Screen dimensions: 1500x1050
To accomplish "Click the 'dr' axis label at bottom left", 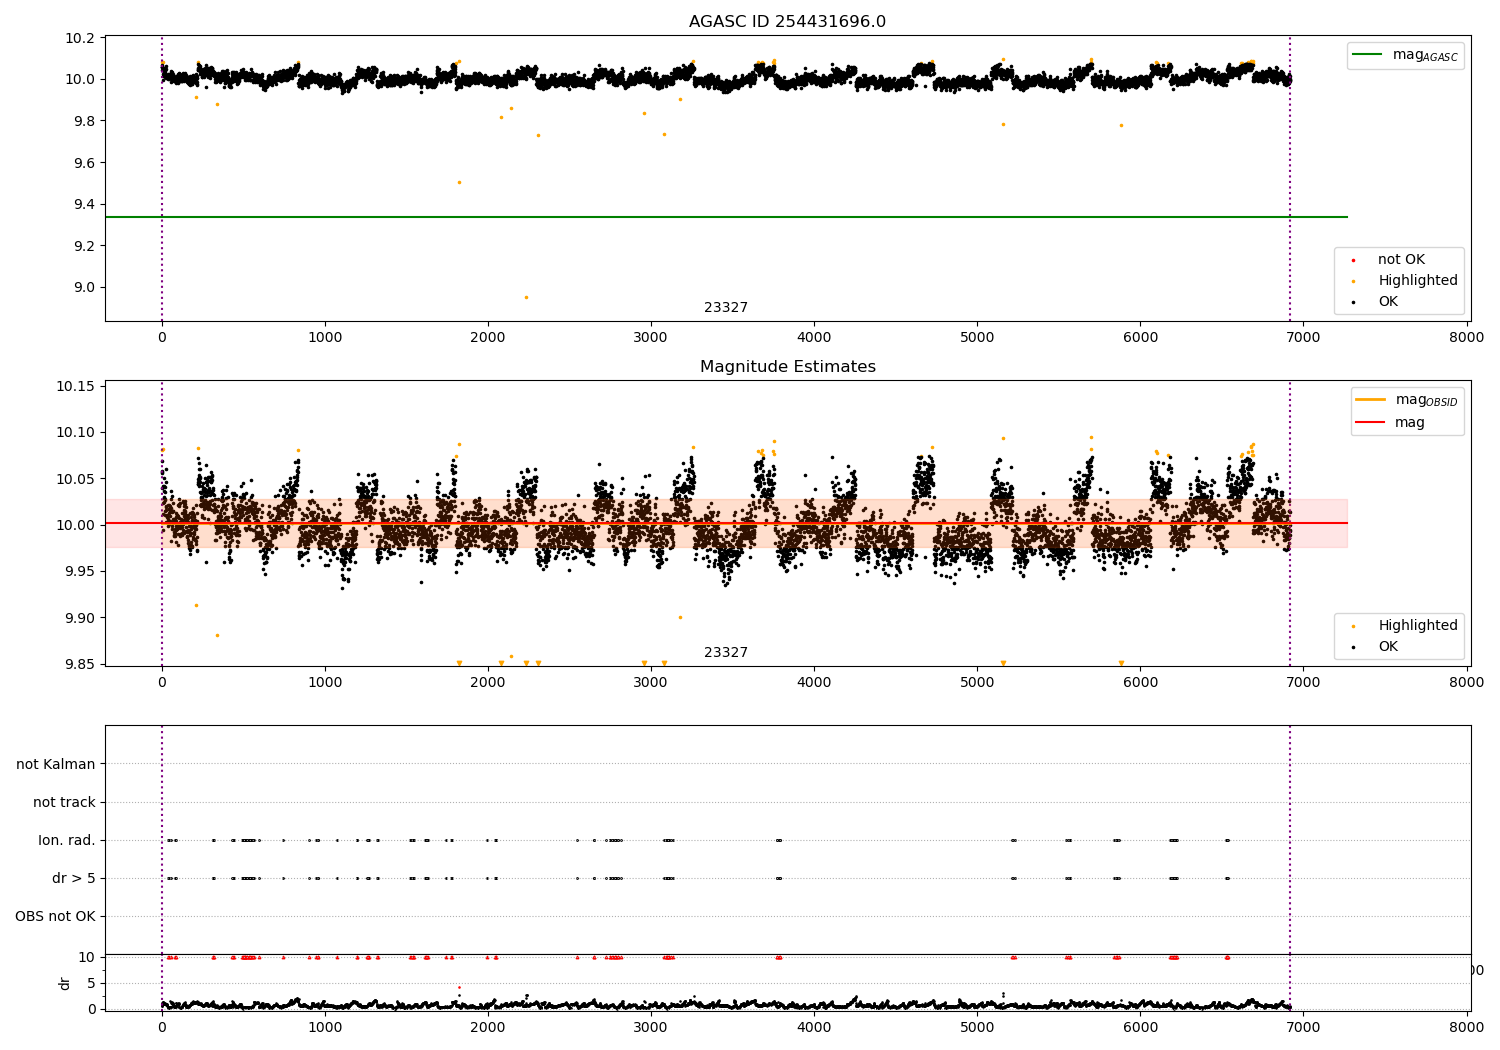I will (x=65, y=983).
